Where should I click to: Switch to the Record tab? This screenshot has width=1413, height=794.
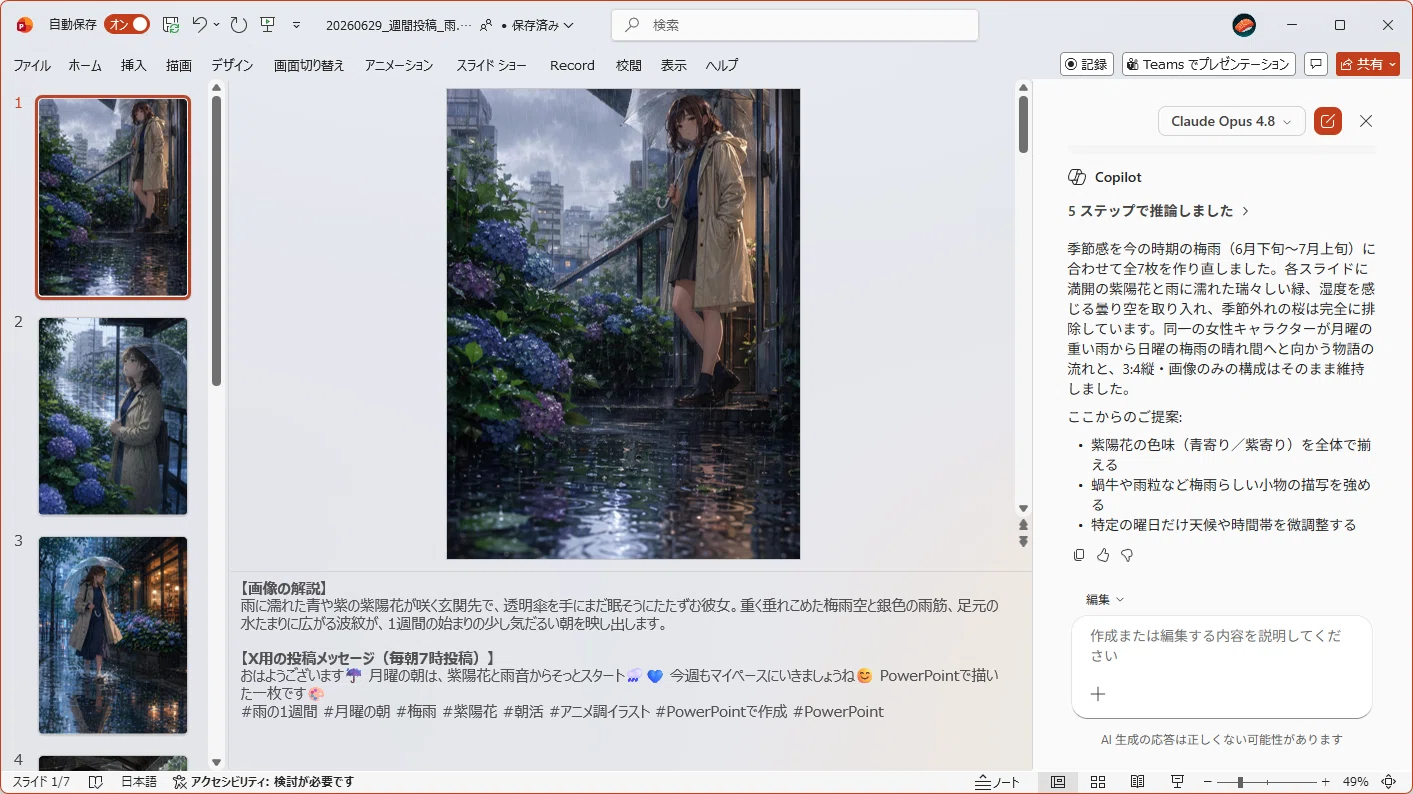click(572, 65)
